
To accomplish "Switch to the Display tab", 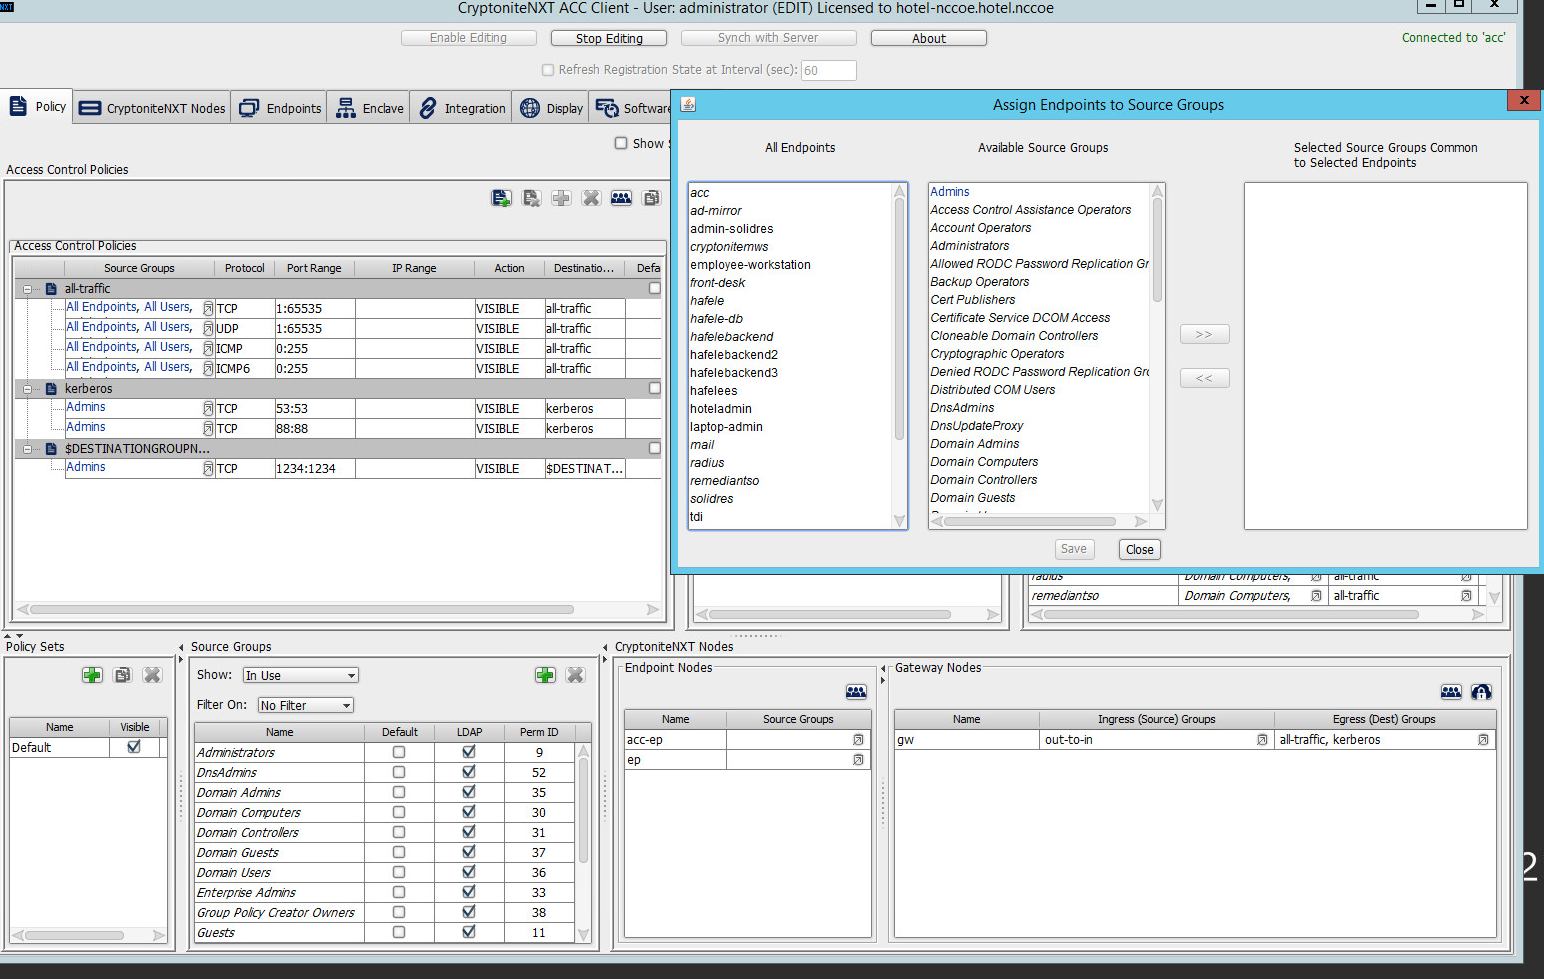I will pos(552,108).
